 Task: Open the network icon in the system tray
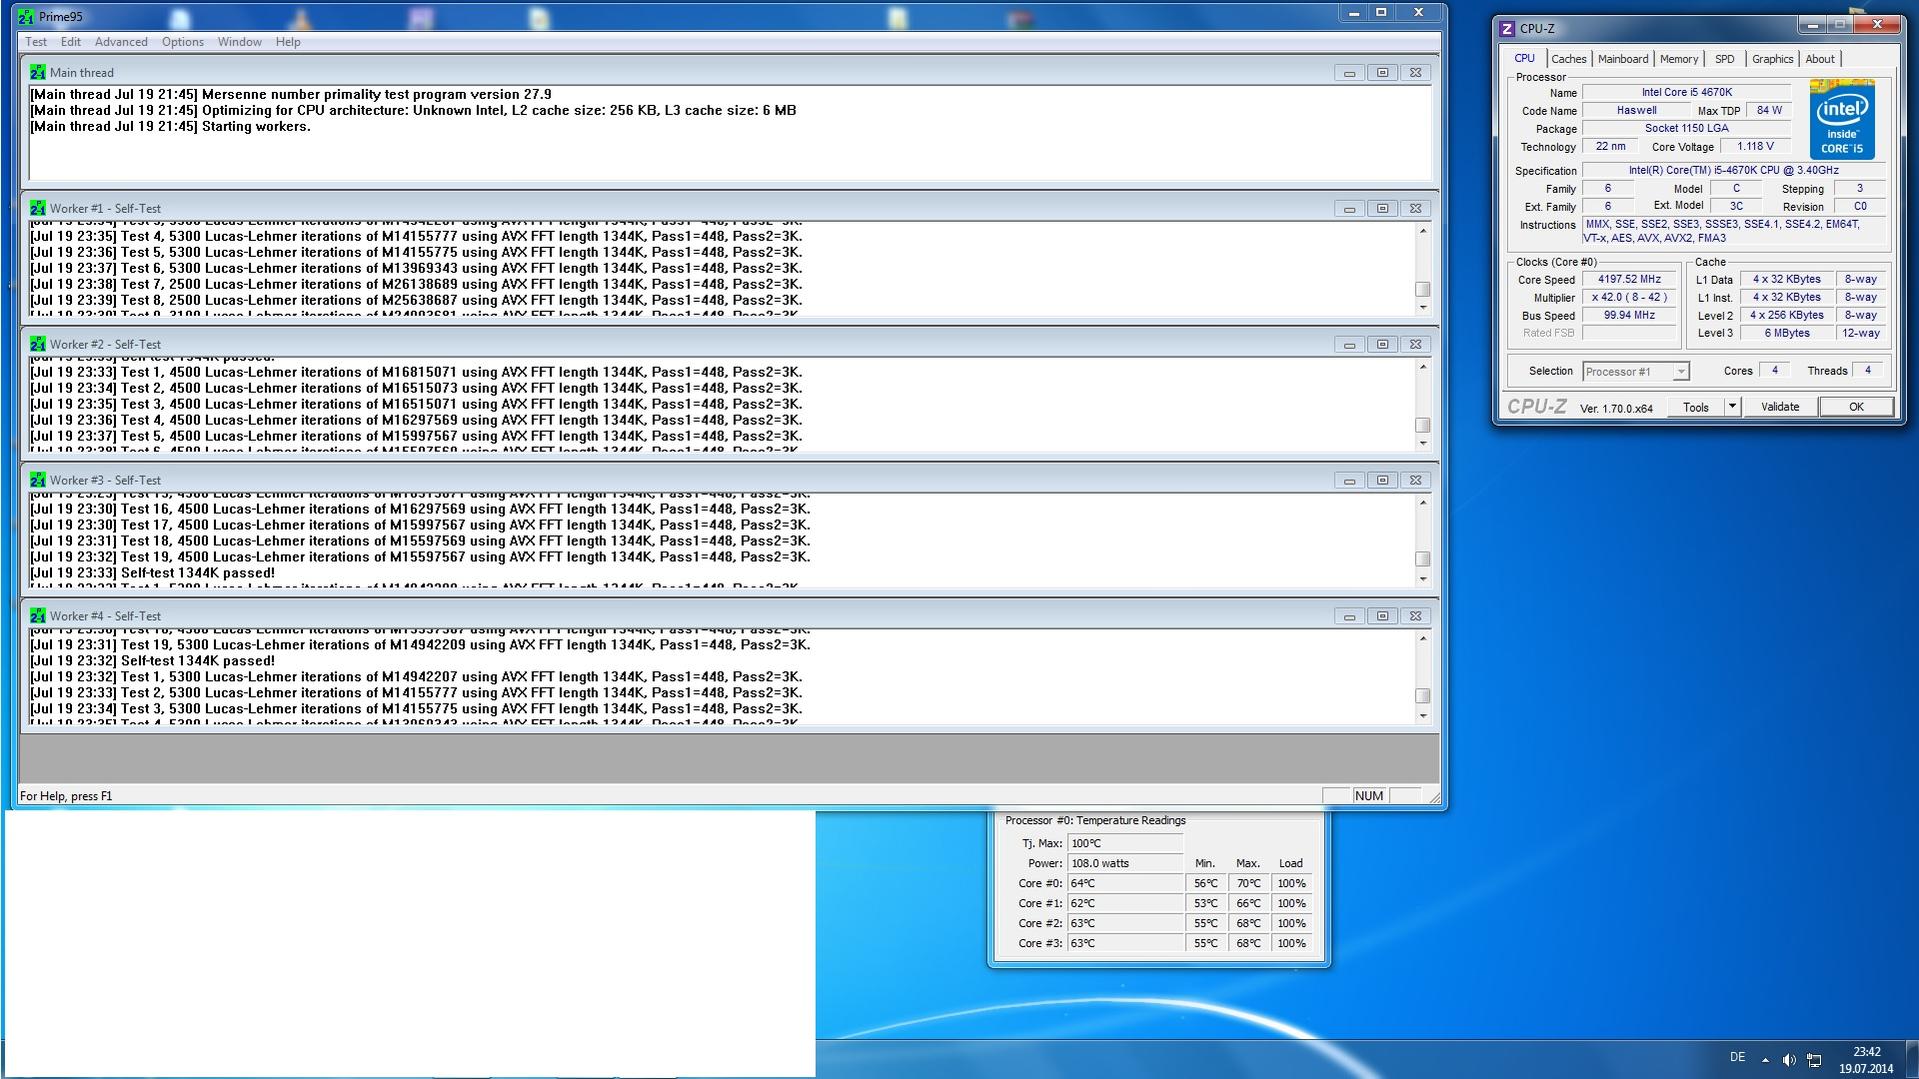tap(1814, 1060)
